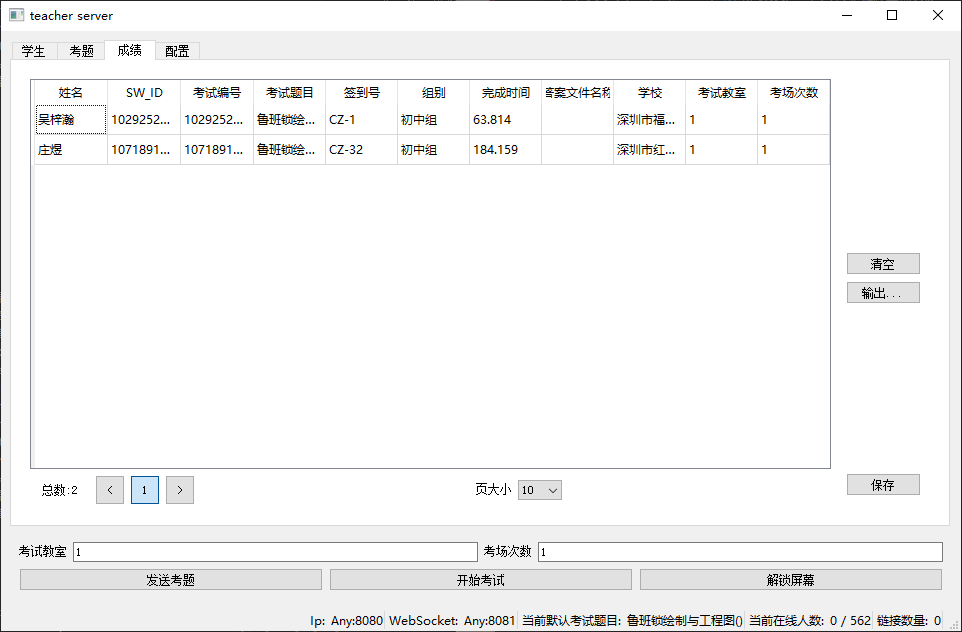The width and height of the screenshot is (962, 632).
Task: Click the 解锁屏幕 unlock screen button
Action: pyautogui.click(x=790, y=580)
